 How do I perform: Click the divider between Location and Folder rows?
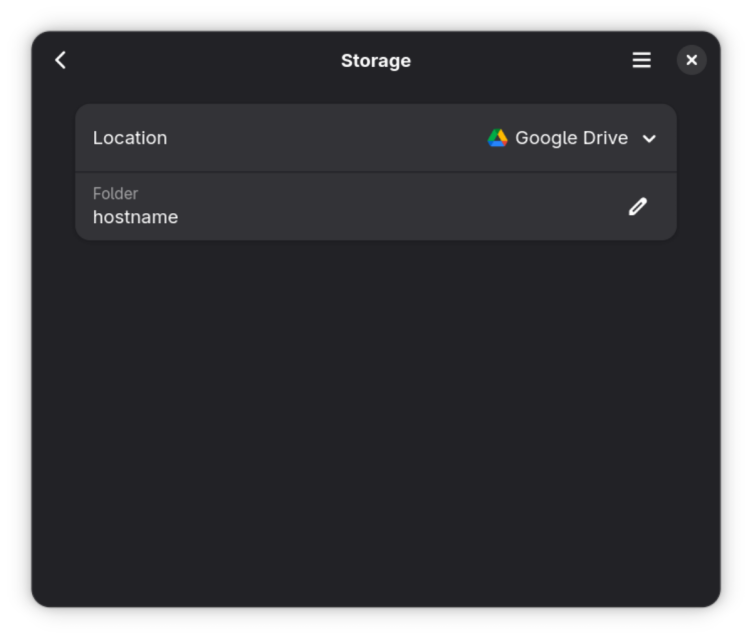pyautogui.click(x=376, y=172)
